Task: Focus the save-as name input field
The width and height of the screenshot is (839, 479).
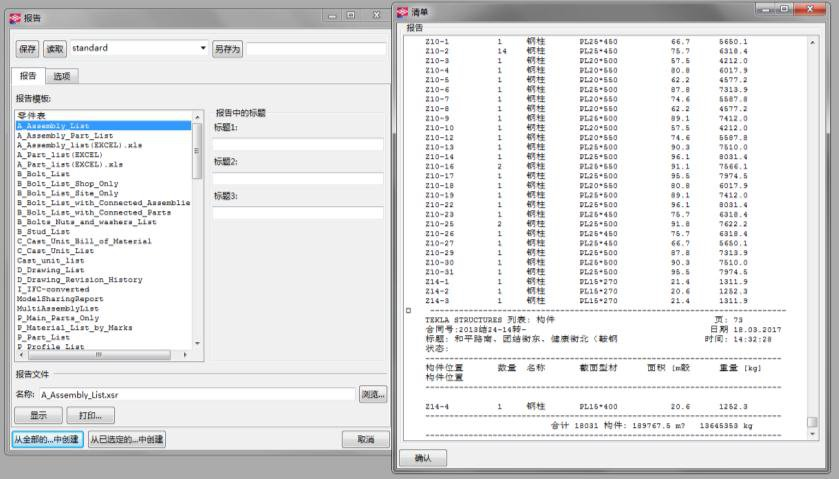Action: point(316,49)
